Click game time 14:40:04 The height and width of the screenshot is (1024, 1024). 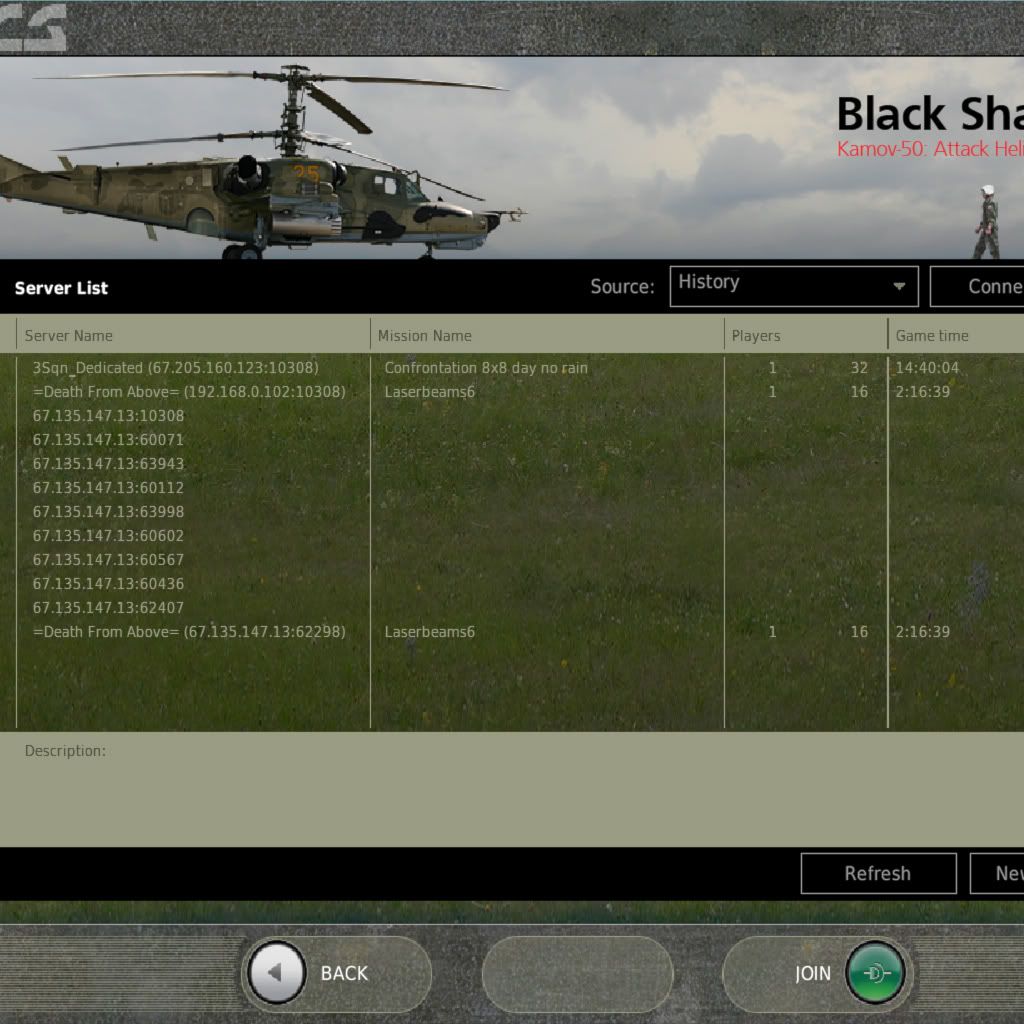click(927, 368)
